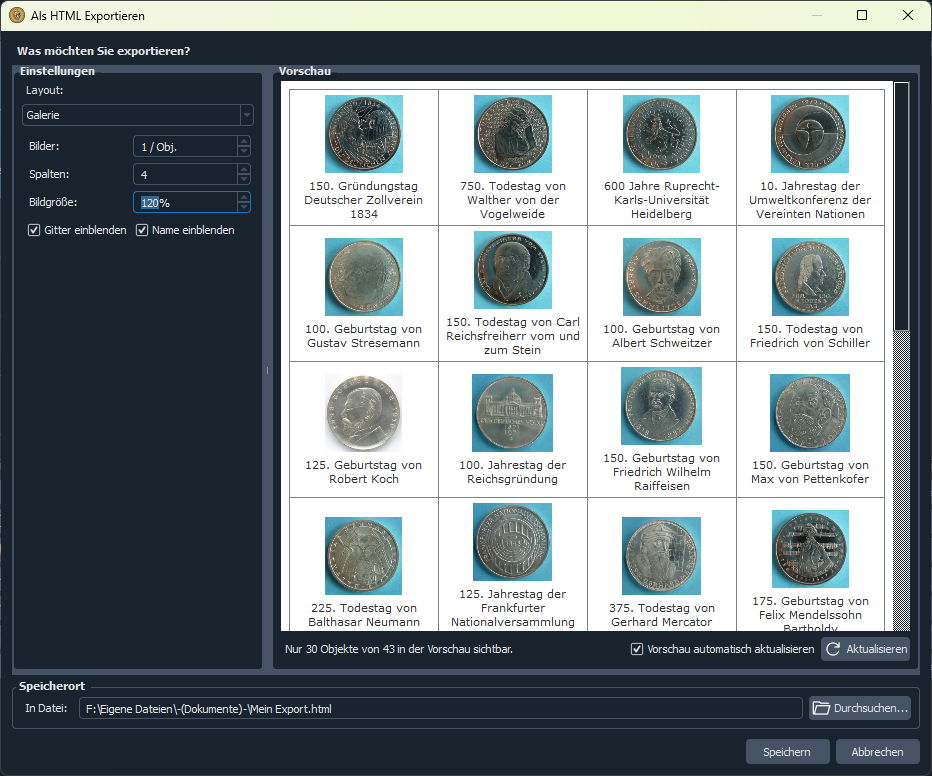Uncheck the Name einblenden option
The height and width of the screenshot is (776, 932).
tap(142, 230)
